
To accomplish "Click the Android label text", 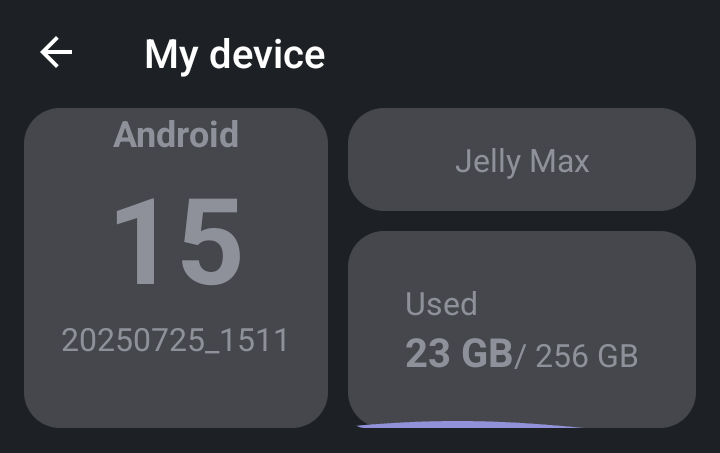I will [x=176, y=134].
